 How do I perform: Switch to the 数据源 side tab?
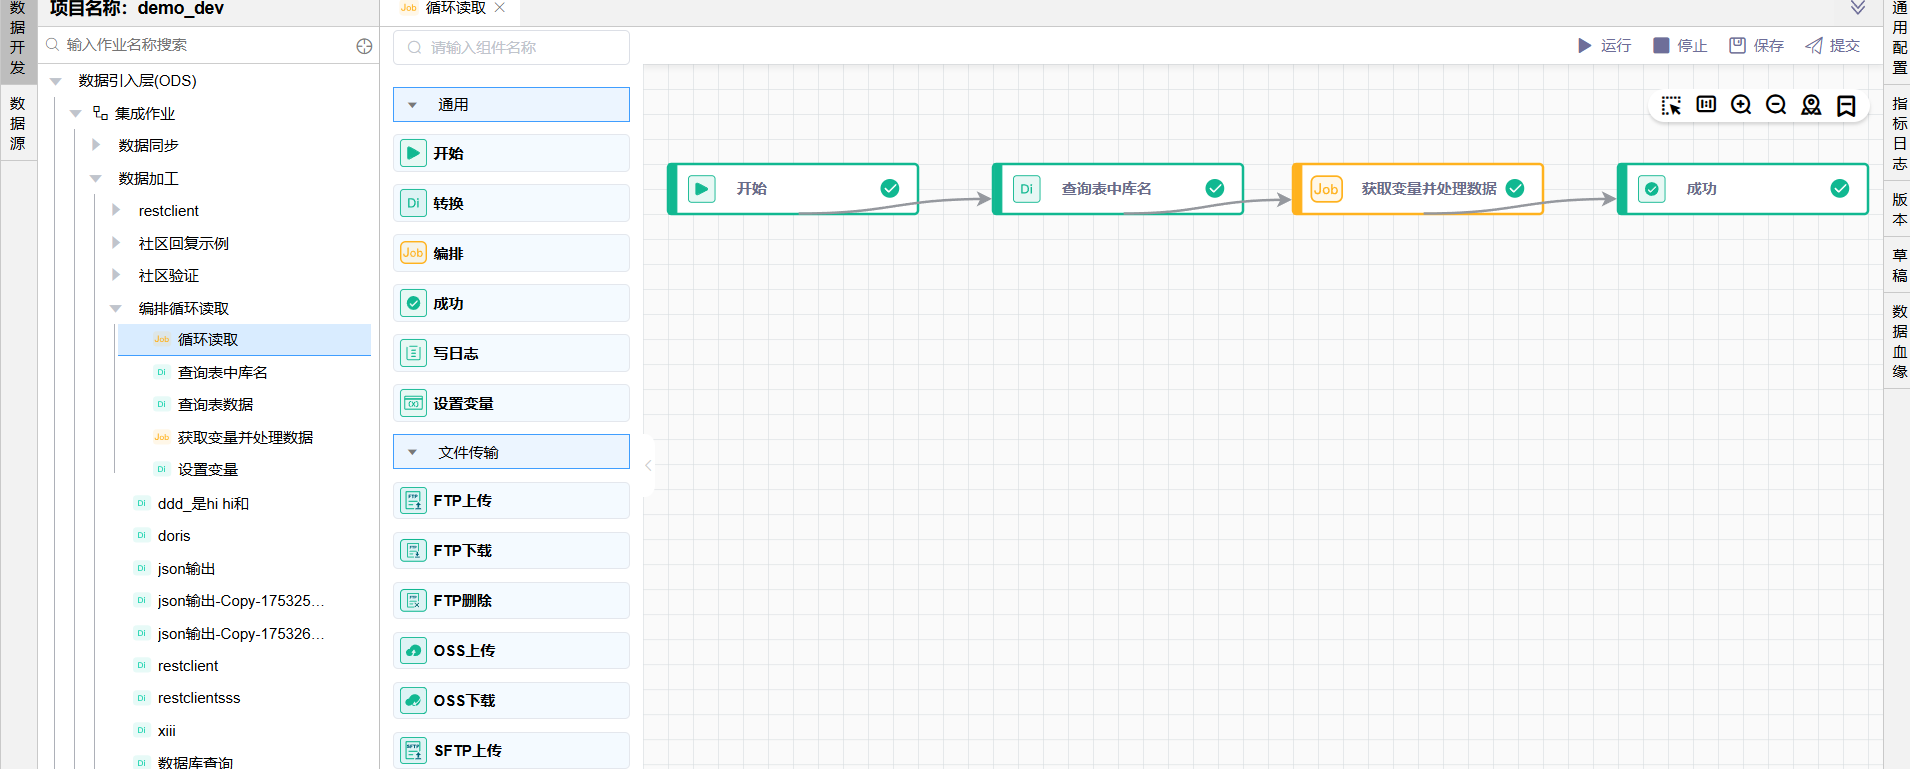tap(18, 123)
